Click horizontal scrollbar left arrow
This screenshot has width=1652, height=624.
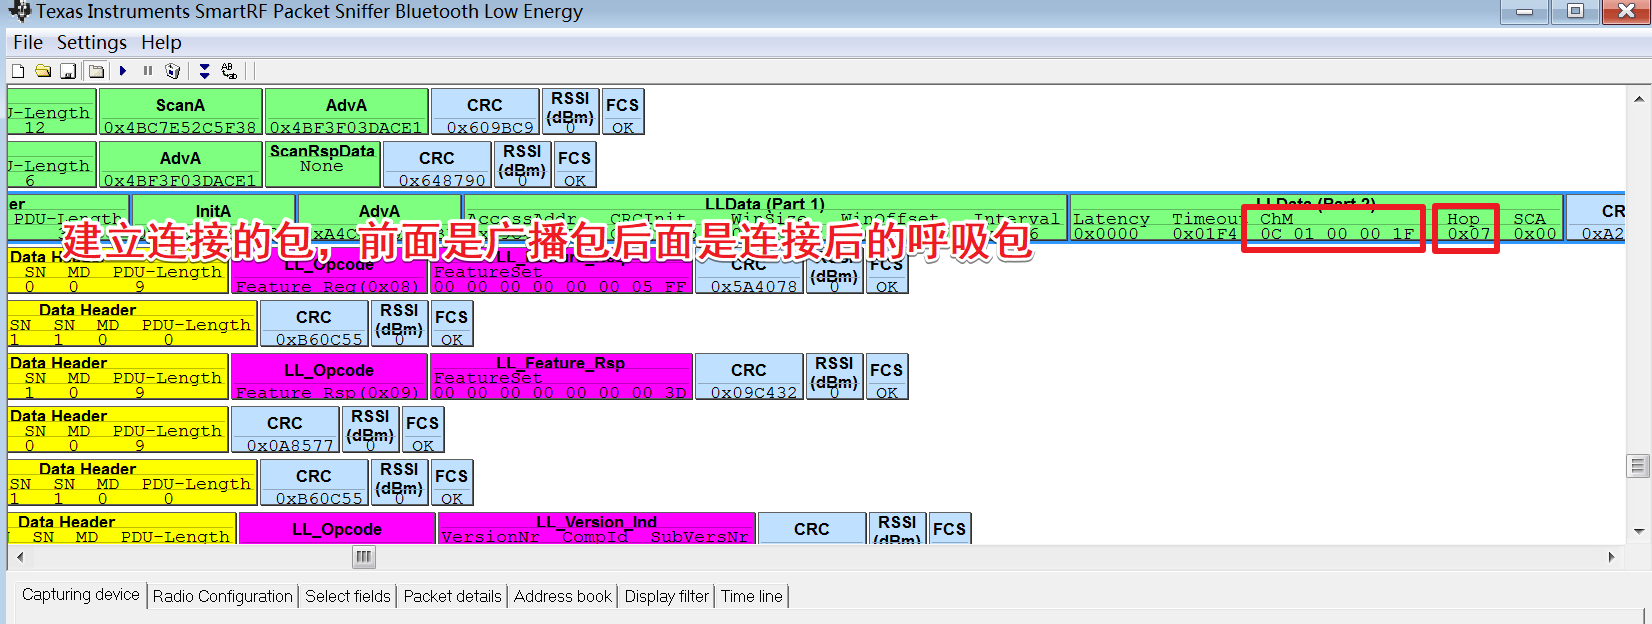pyautogui.click(x=21, y=557)
